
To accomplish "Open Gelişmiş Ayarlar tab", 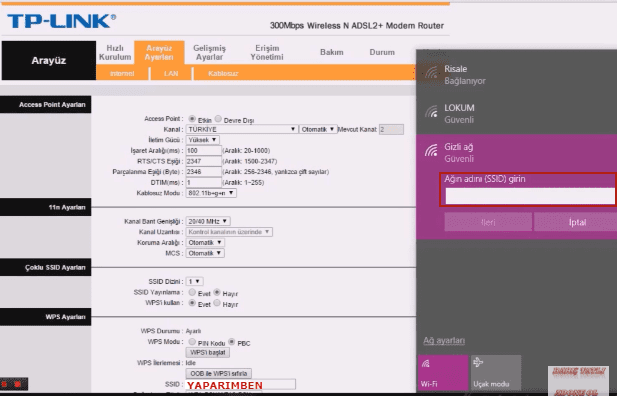I will 209,52.
